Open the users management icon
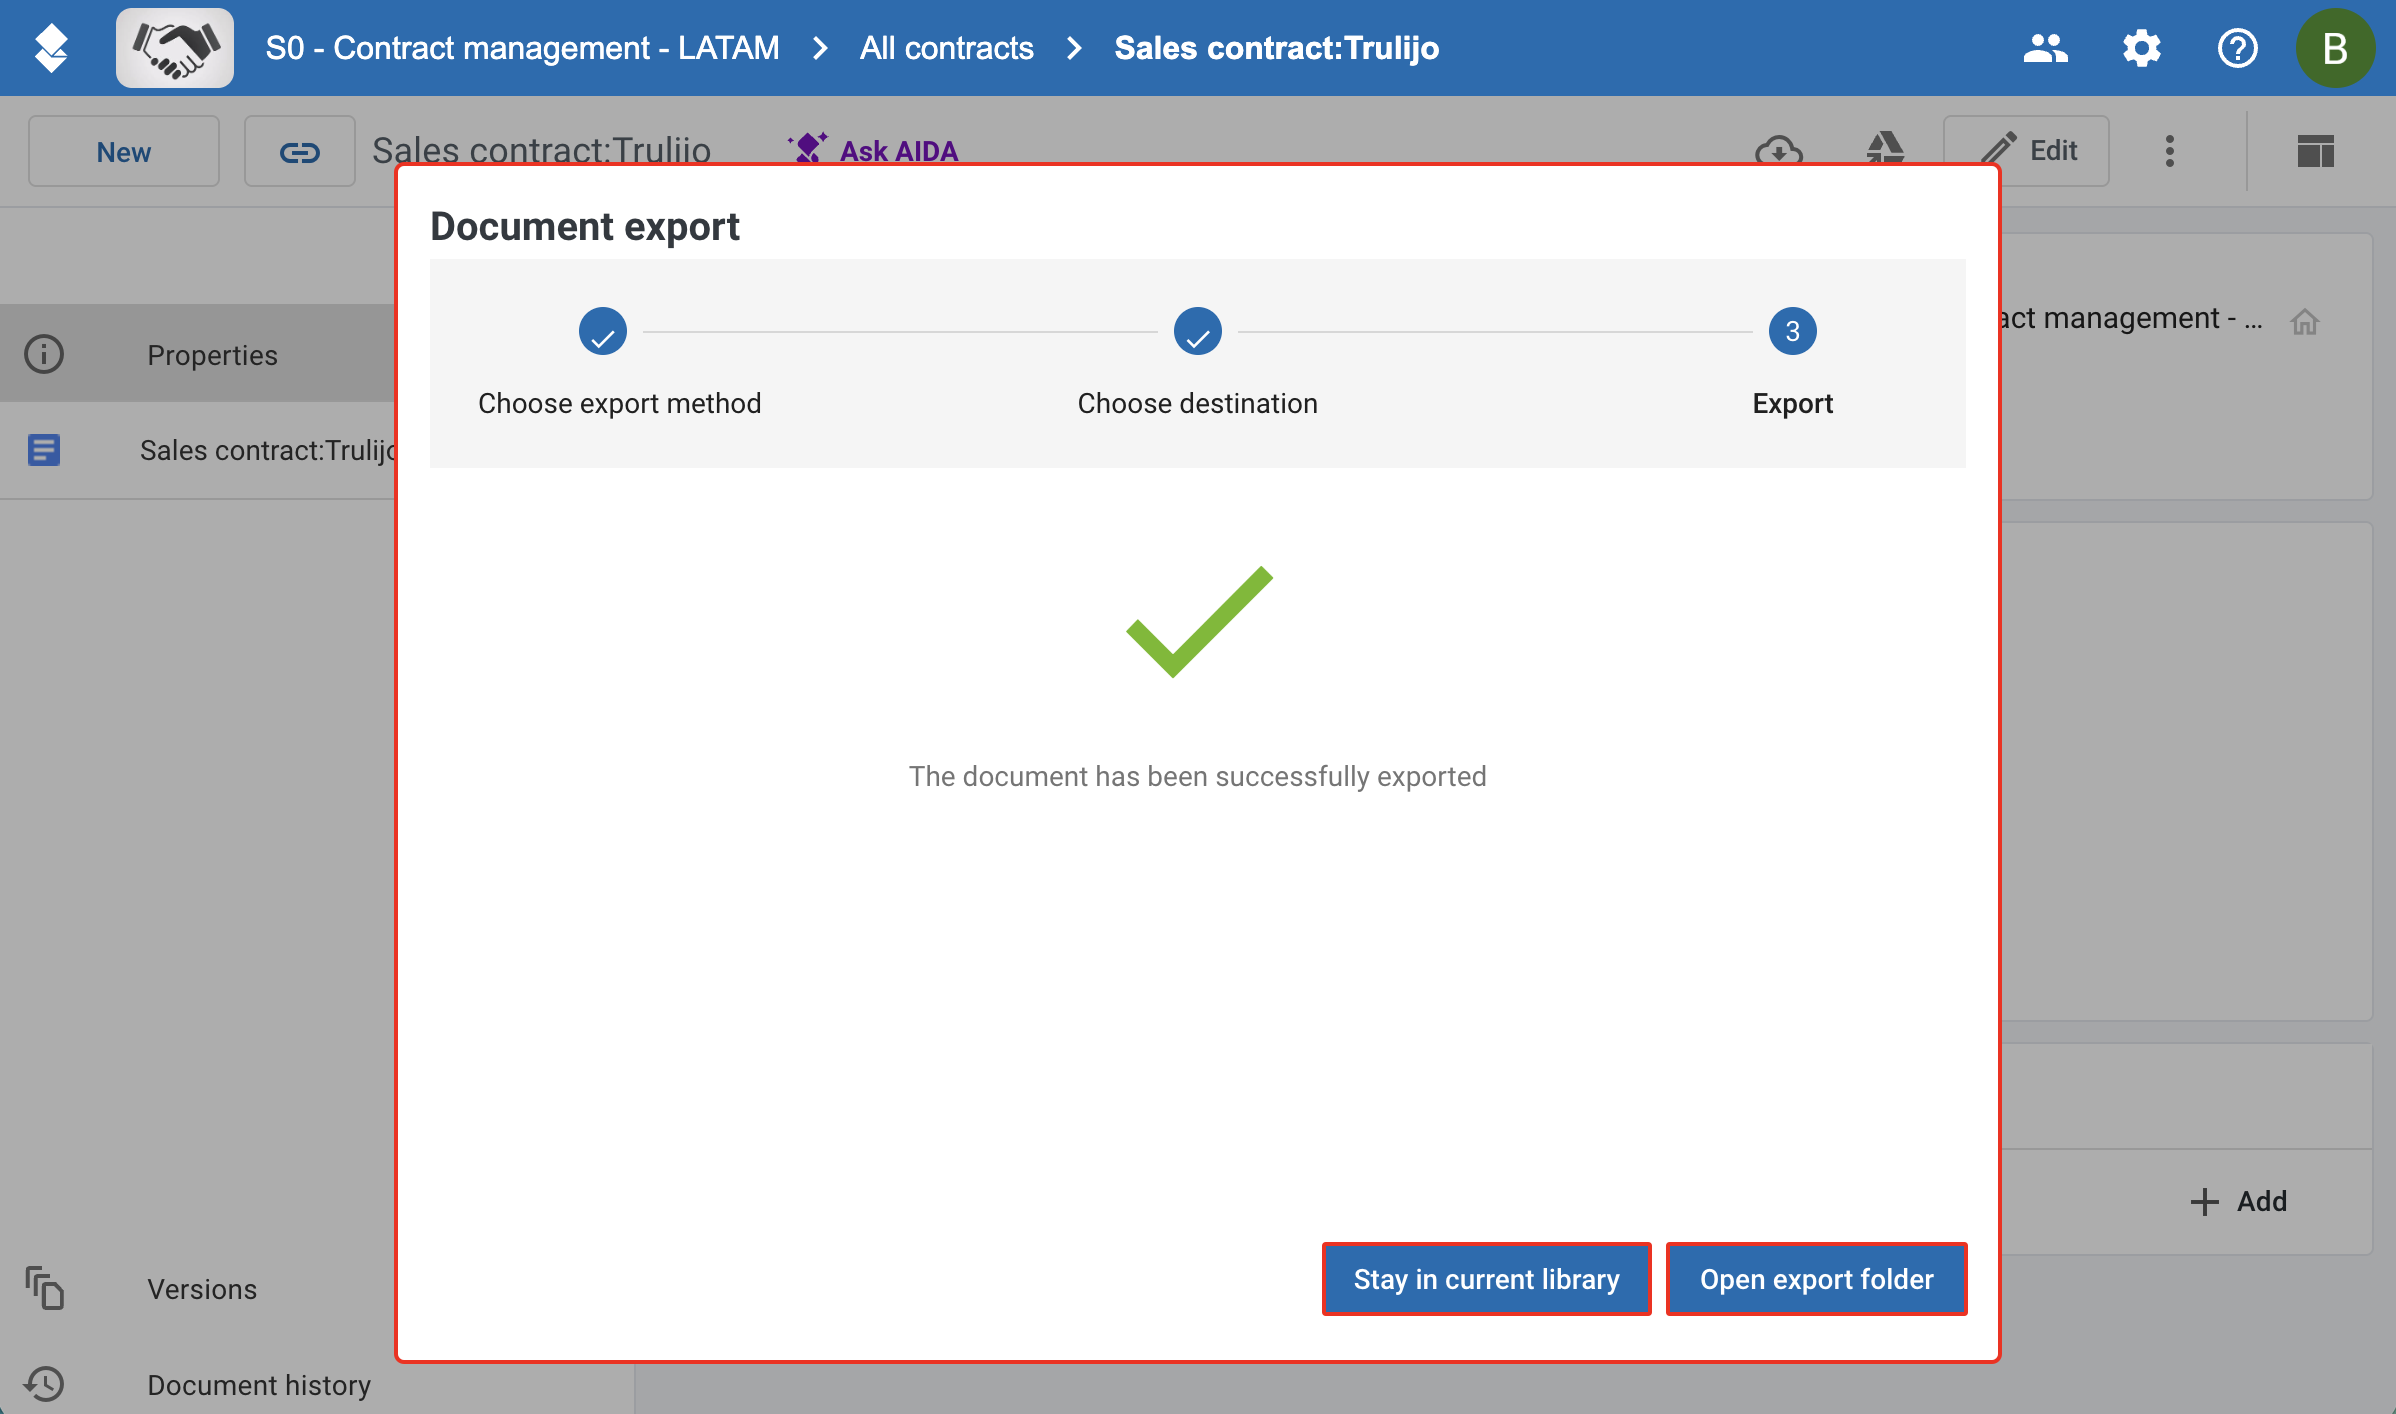This screenshot has height=1414, width=2396. 2045,48
